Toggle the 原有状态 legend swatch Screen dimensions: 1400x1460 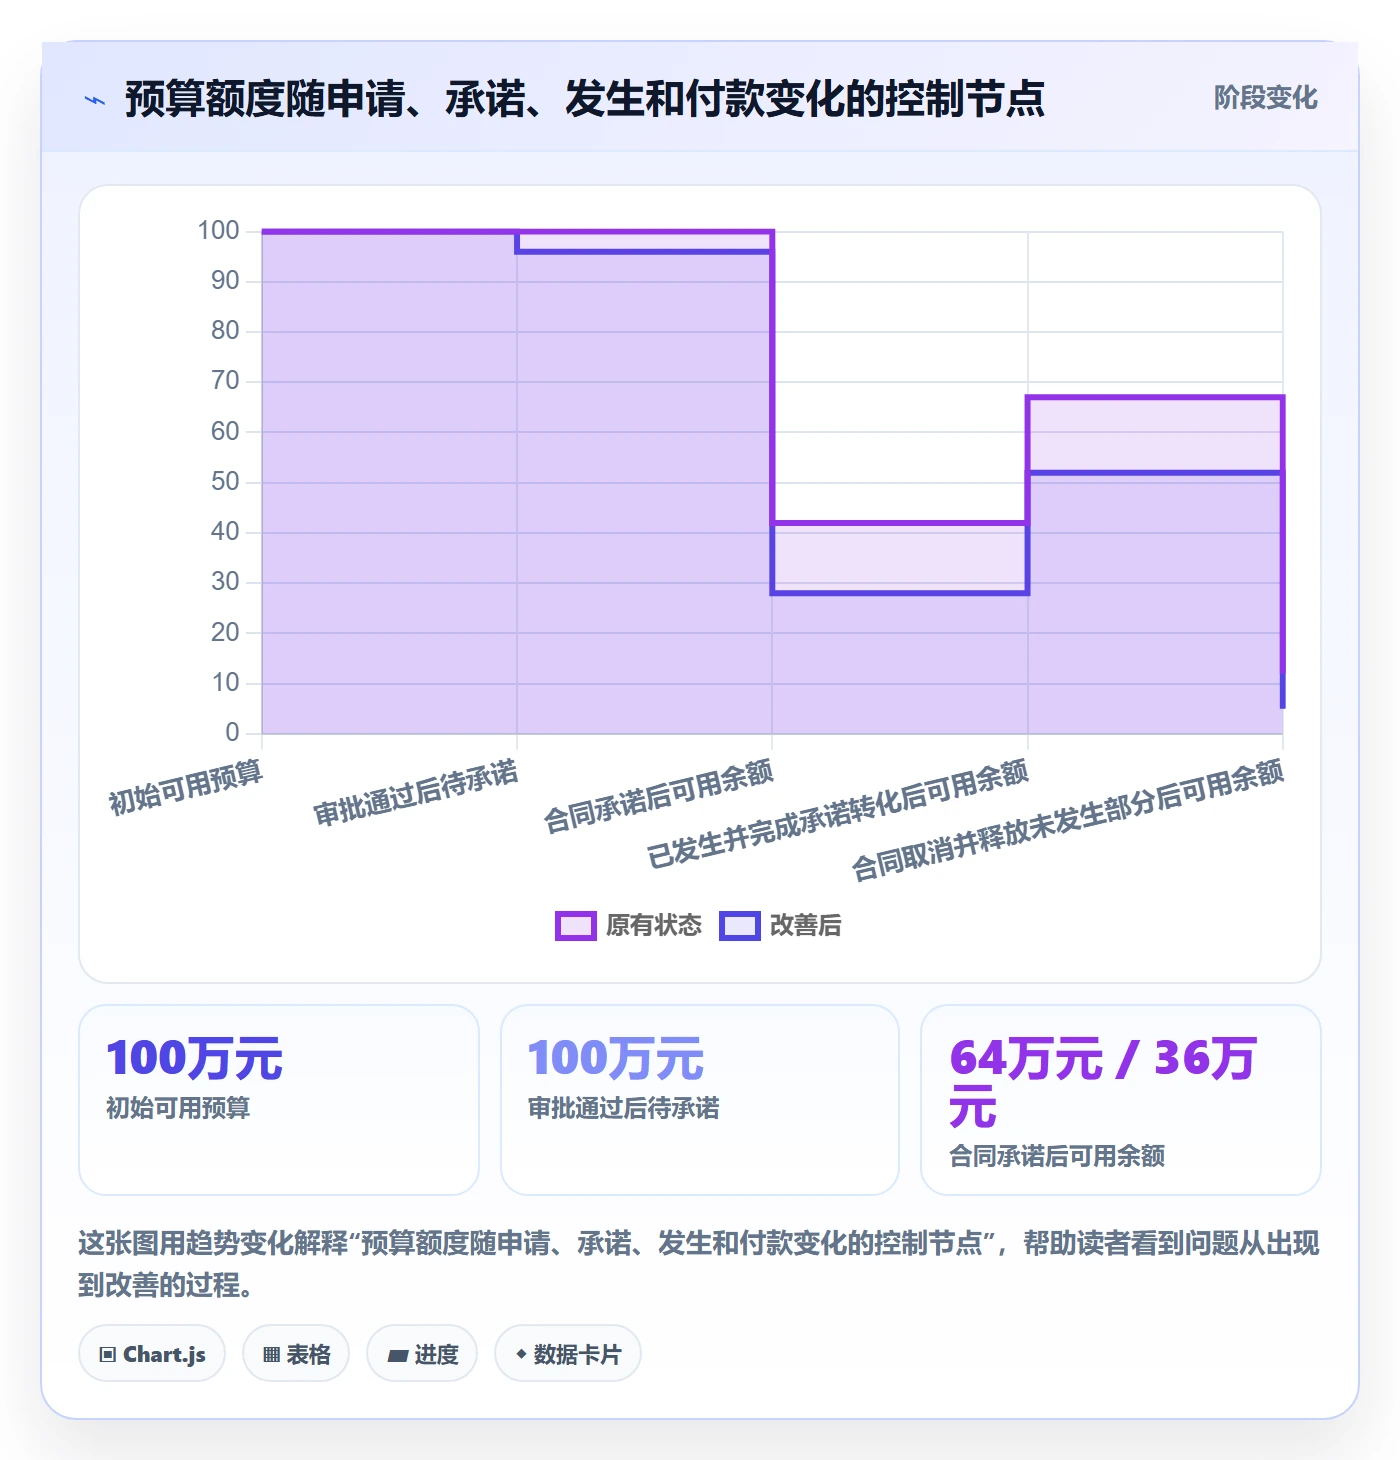point(575,926)
